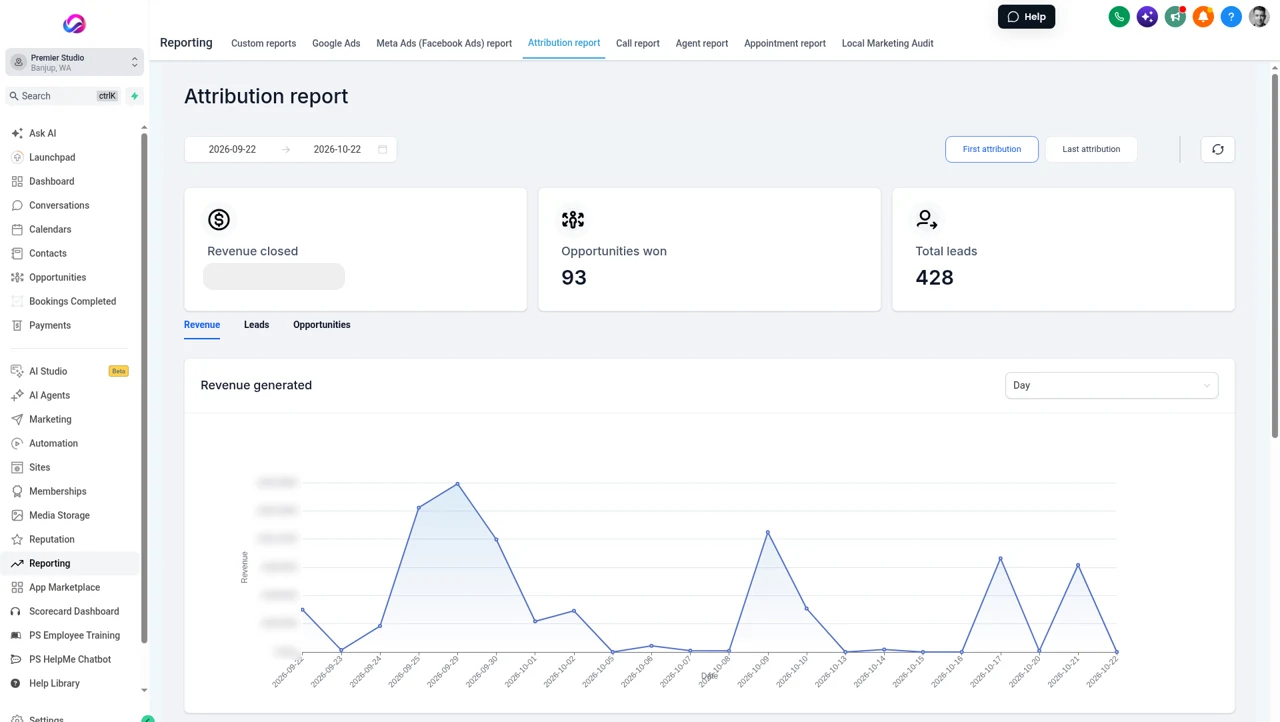This screenshot has height=722, width=1280.
Task: Open the Agent report tab
Action: point(702,44)
